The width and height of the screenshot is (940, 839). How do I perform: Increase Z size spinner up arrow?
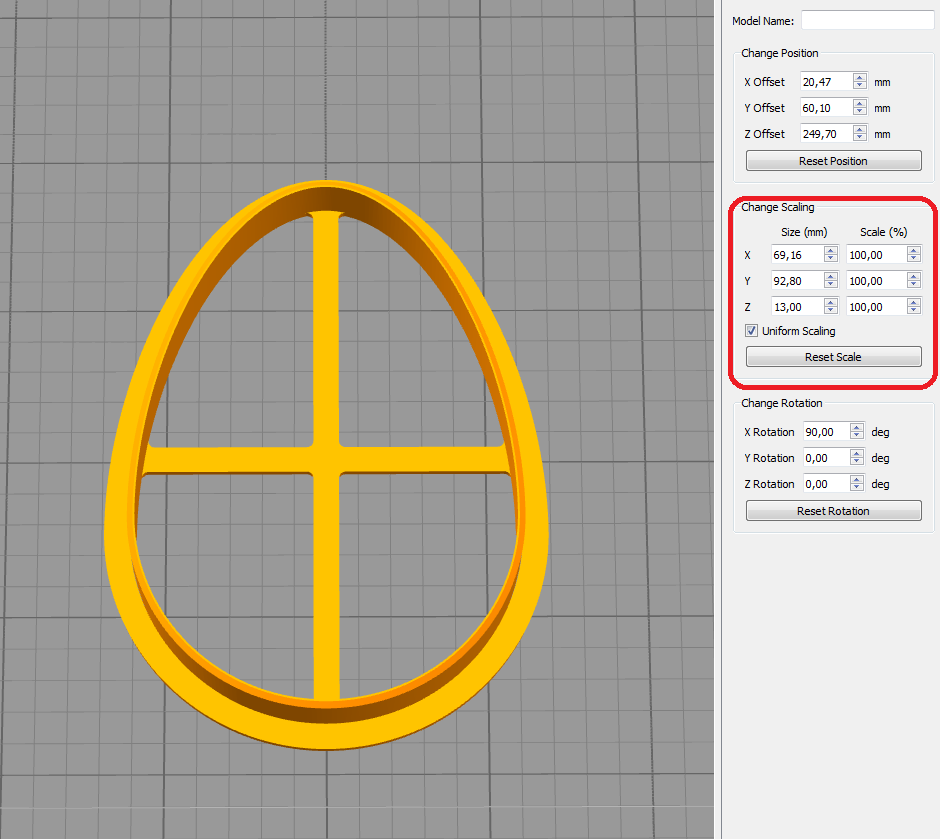tap(830, 303)
